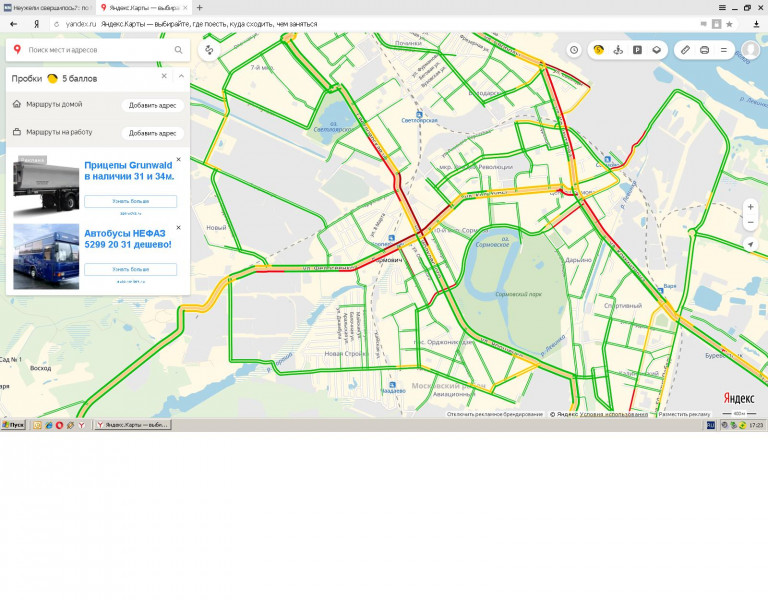This screenshot has width=768, height=600.
Task: Close the Яндекс.Карты tab
Action: [x=185, y=8]
